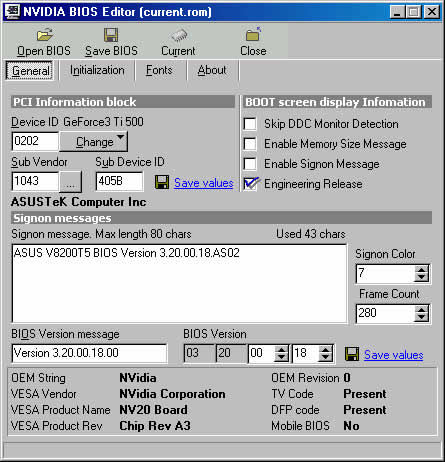The height and width of the screenshot is (462, 445).
Task: Increment BIOS Version 00 field spinner
Action: point(282,350)
